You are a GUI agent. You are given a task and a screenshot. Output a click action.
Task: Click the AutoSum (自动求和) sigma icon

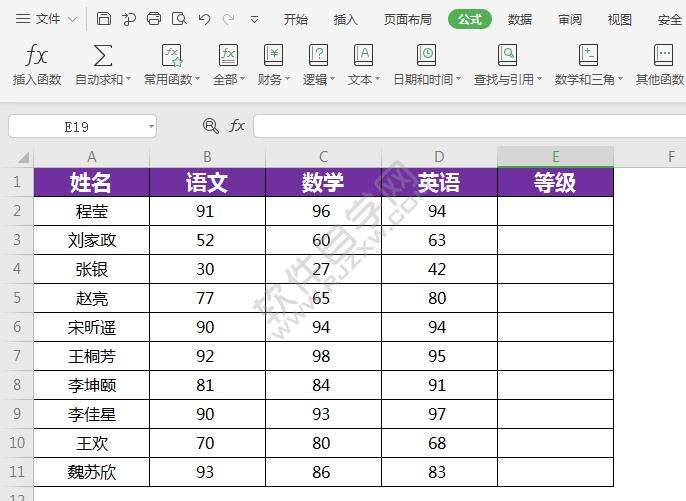(x=103, y=56)
